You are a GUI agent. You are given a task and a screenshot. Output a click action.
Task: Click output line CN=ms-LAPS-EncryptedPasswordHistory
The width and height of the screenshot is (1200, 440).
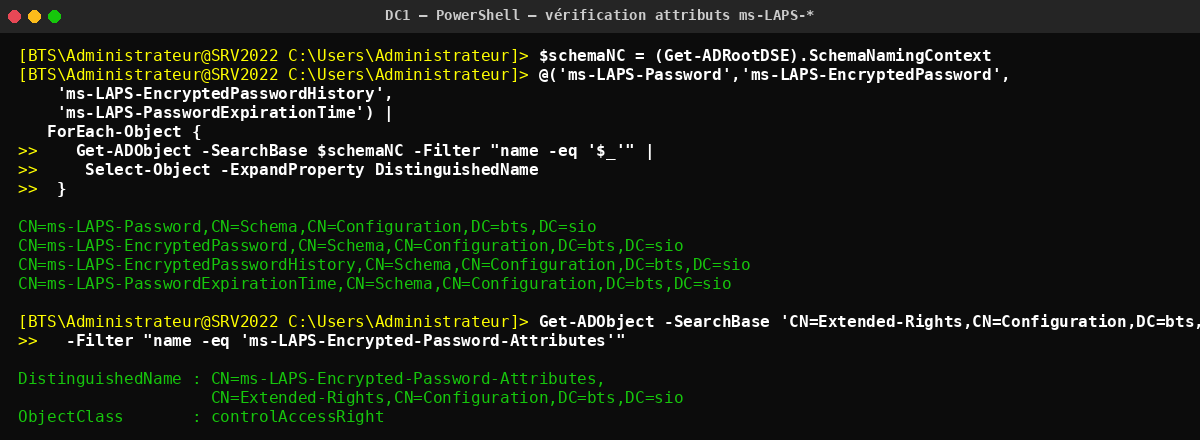[x=384, y=265]
